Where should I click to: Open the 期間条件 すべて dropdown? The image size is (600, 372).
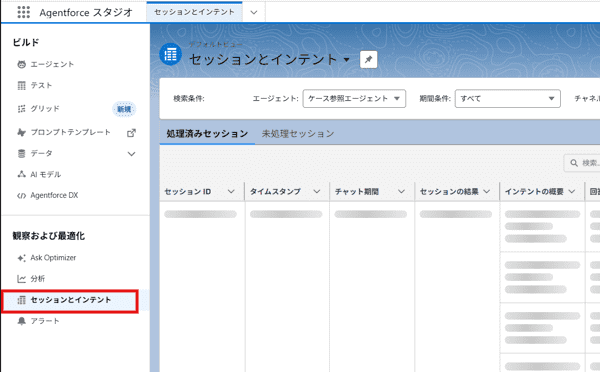click(507, 99)
